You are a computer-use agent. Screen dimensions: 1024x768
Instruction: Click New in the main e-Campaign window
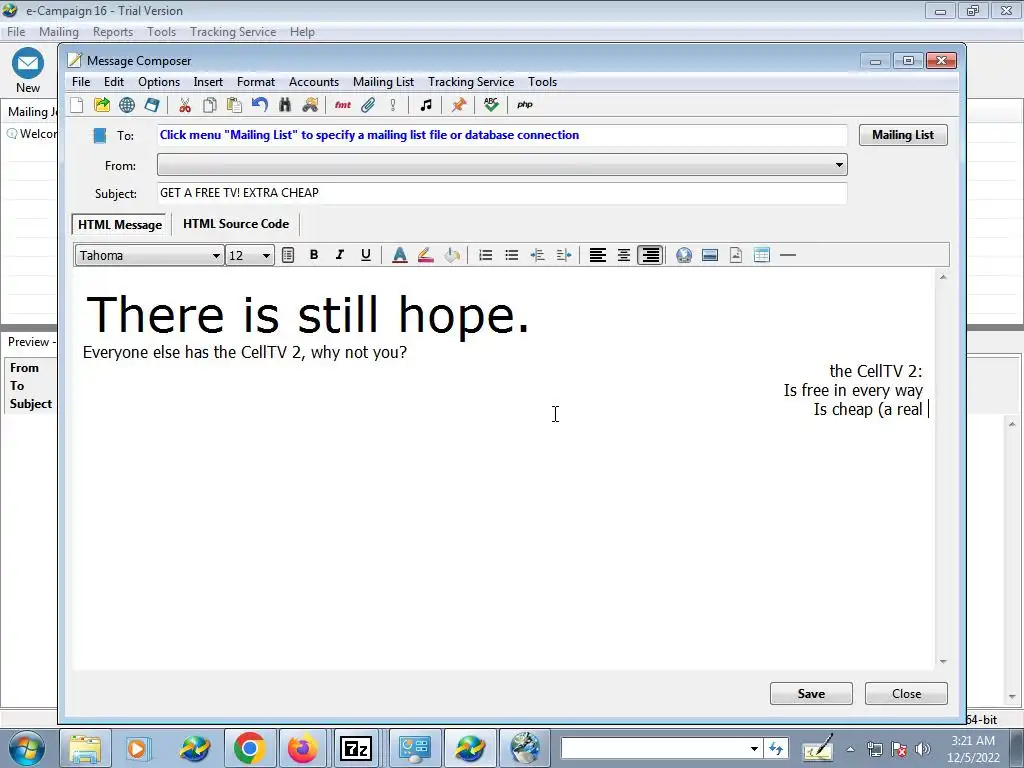pyautogui.click(x=27, y=71)
